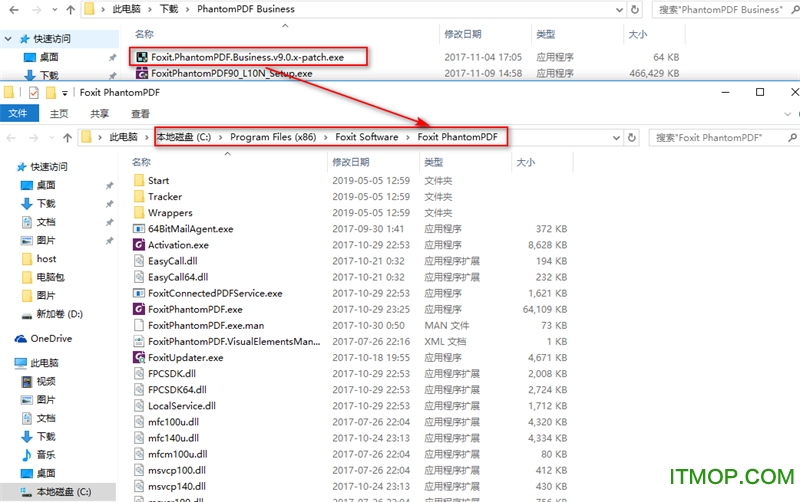Select the Wrappers folder icon

pos(139,212)
